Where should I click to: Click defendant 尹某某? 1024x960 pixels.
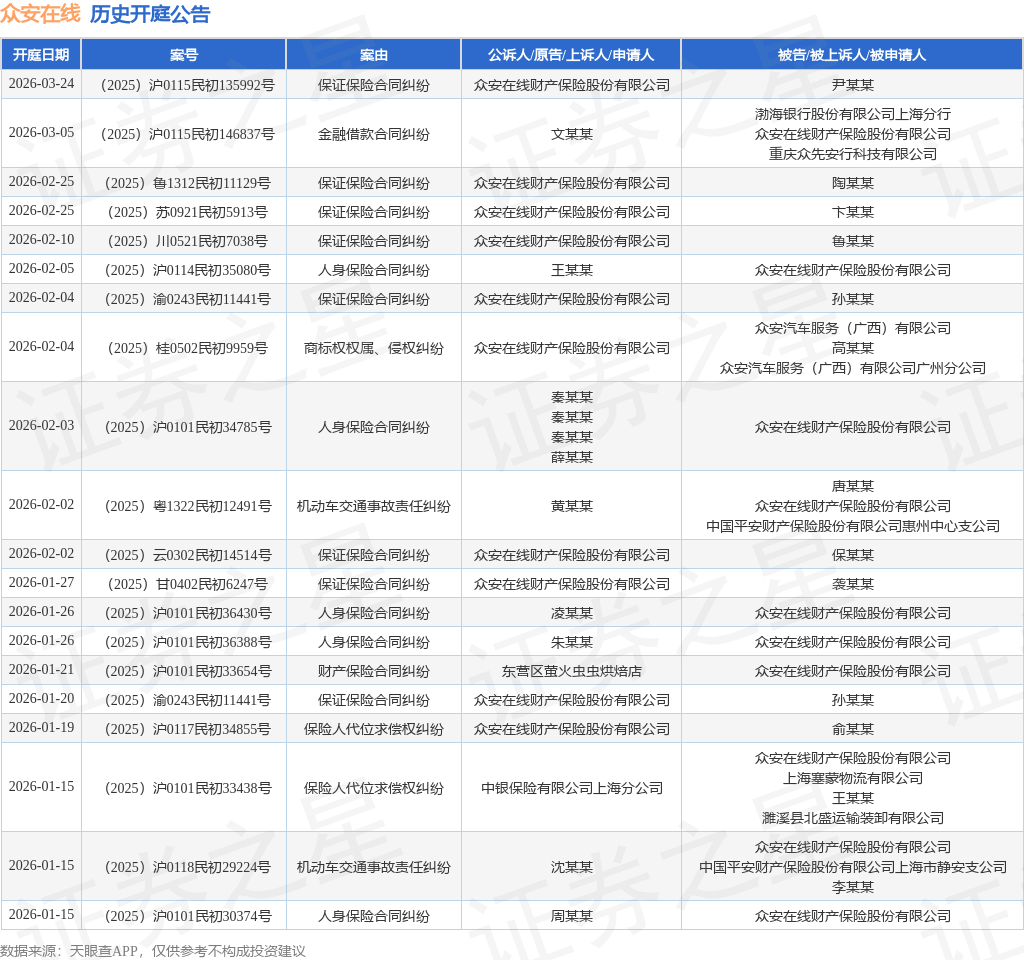[x=852, y=85]
